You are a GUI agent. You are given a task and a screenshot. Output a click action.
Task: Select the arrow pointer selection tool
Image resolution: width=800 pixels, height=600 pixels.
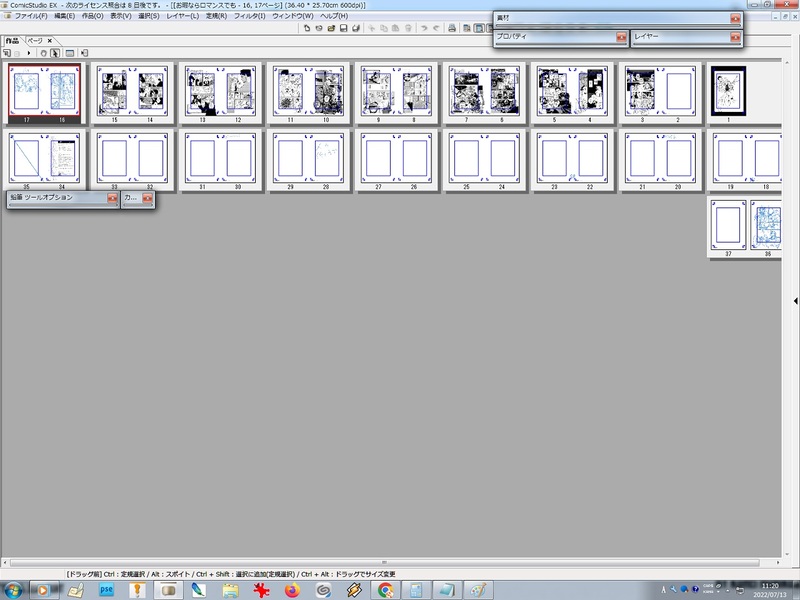coord(55,53)
